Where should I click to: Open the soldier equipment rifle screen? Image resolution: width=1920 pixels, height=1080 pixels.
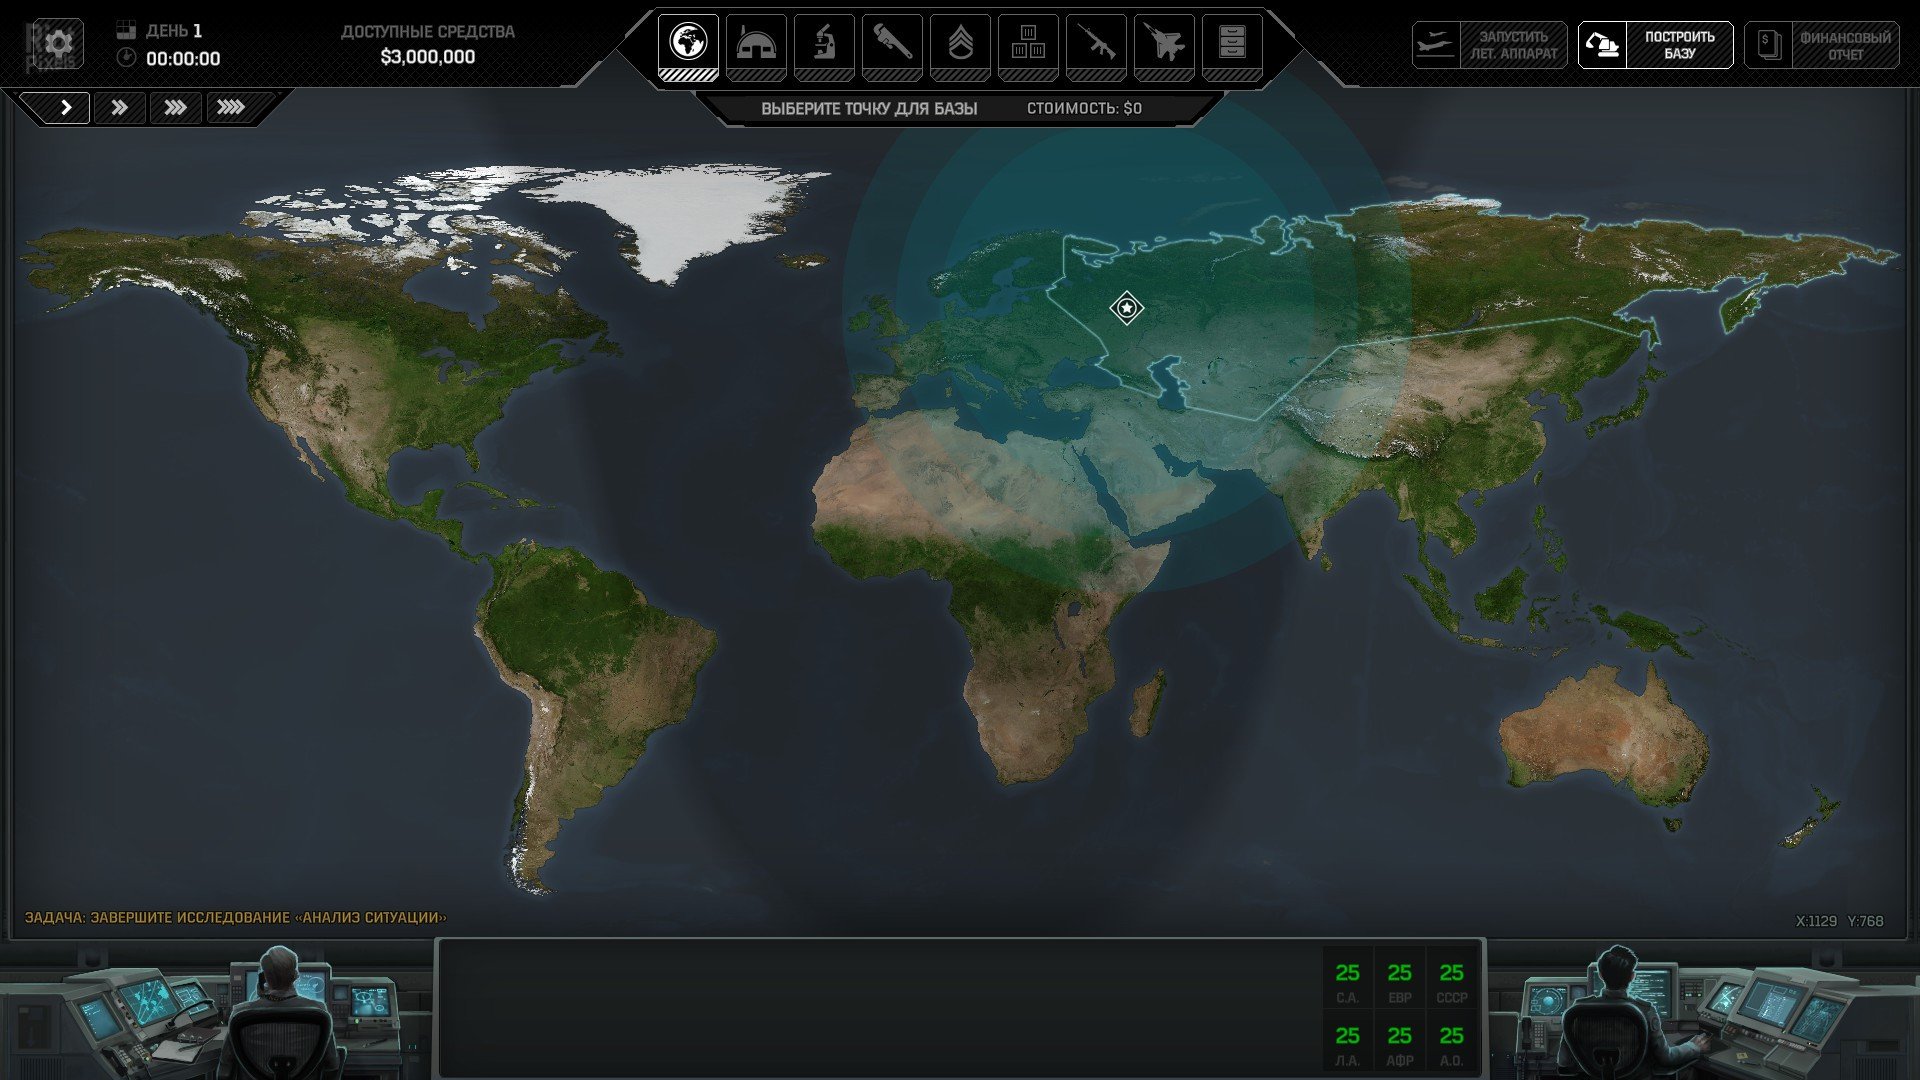click(1096, 47)
